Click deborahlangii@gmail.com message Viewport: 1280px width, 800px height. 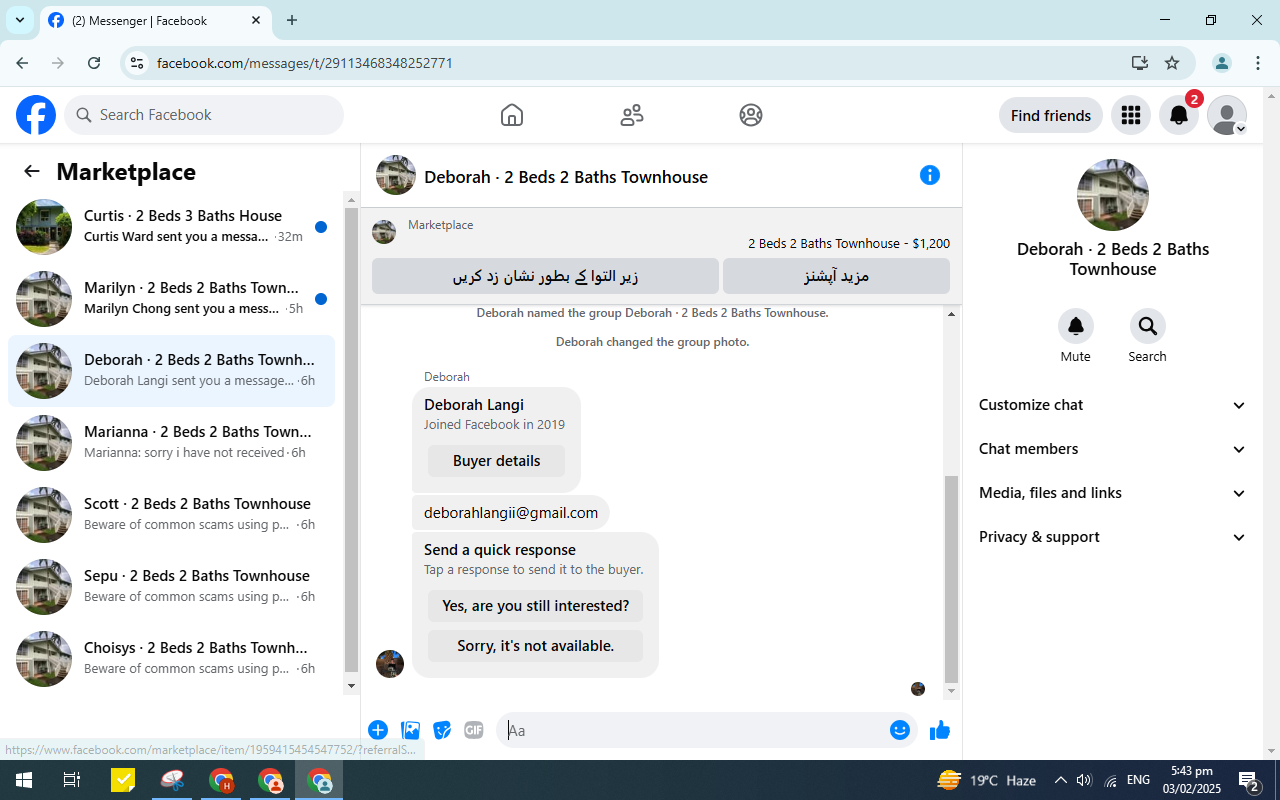[x=510, y=513]
